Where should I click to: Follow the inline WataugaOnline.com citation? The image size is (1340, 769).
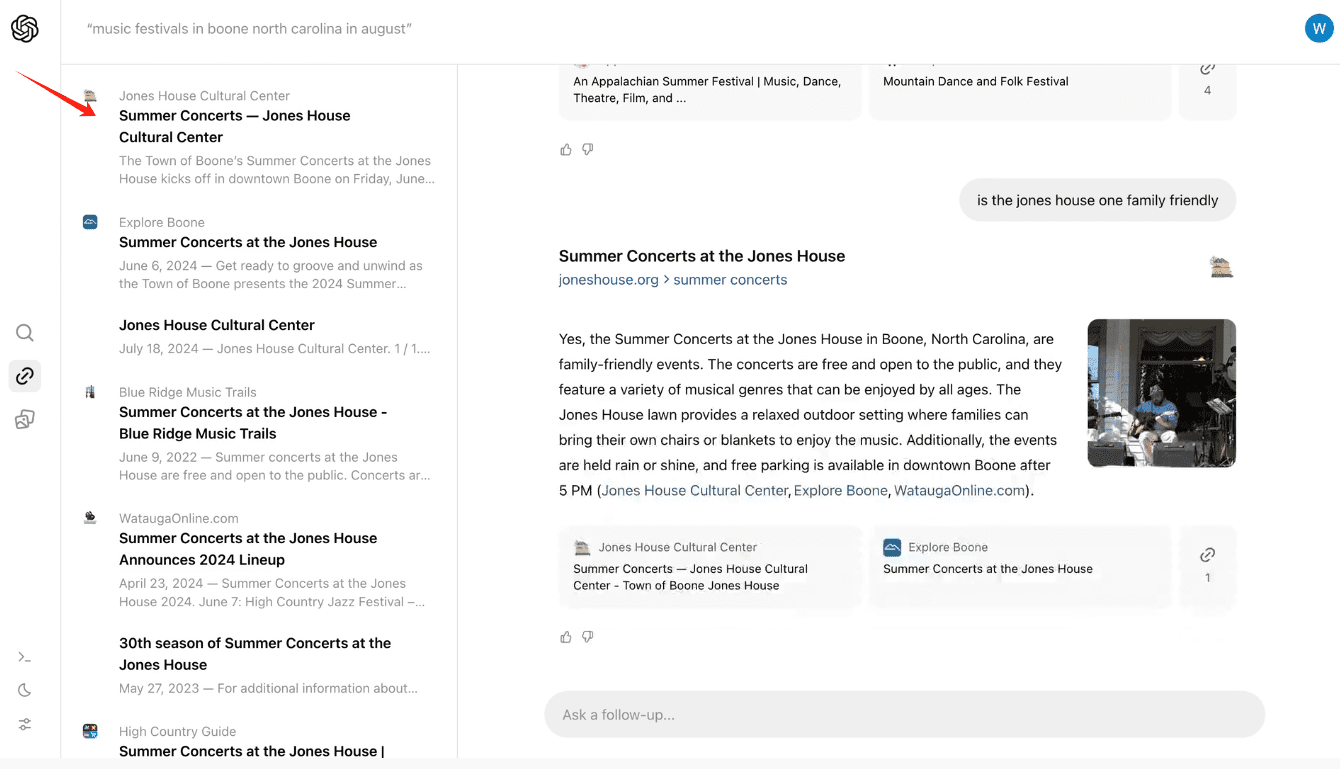pos(960,490)
